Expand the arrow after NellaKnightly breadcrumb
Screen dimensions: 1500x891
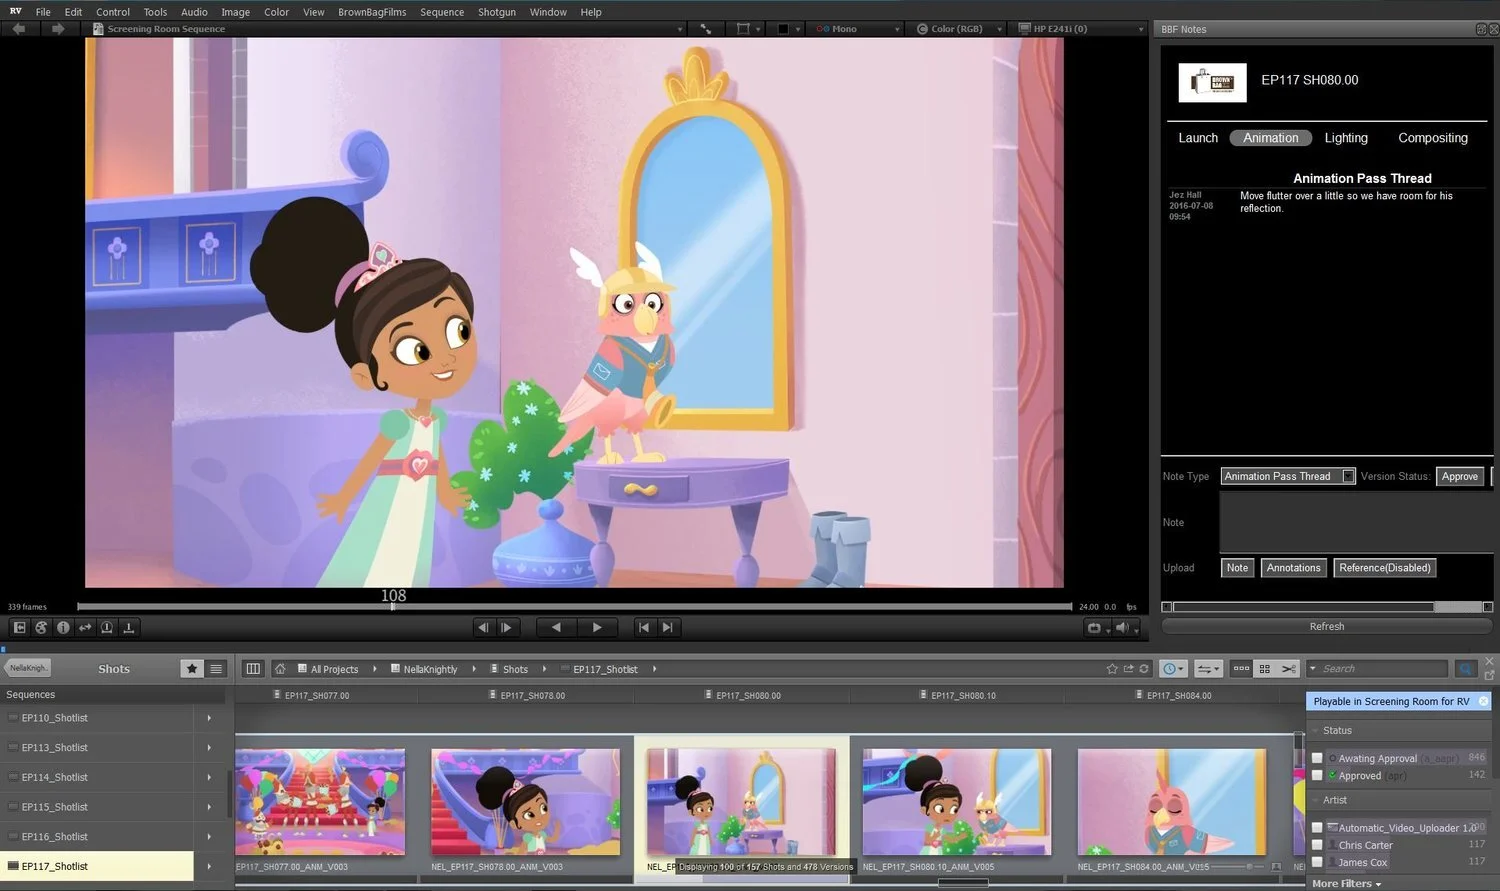[x=473, y=669]
